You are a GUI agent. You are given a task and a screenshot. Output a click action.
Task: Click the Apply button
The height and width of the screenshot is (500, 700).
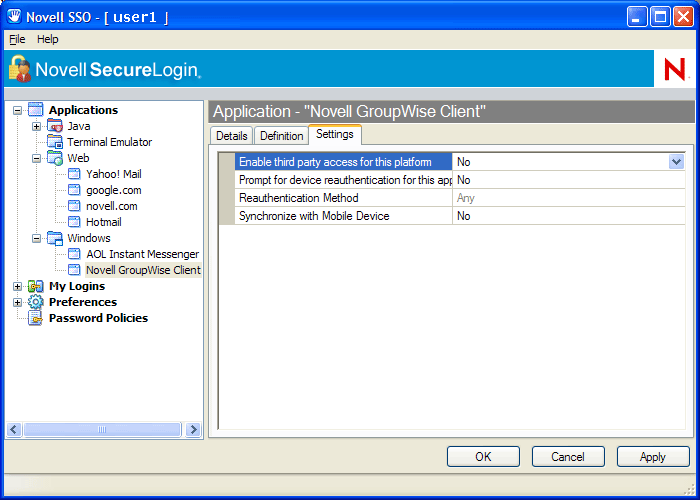(653, 457)
